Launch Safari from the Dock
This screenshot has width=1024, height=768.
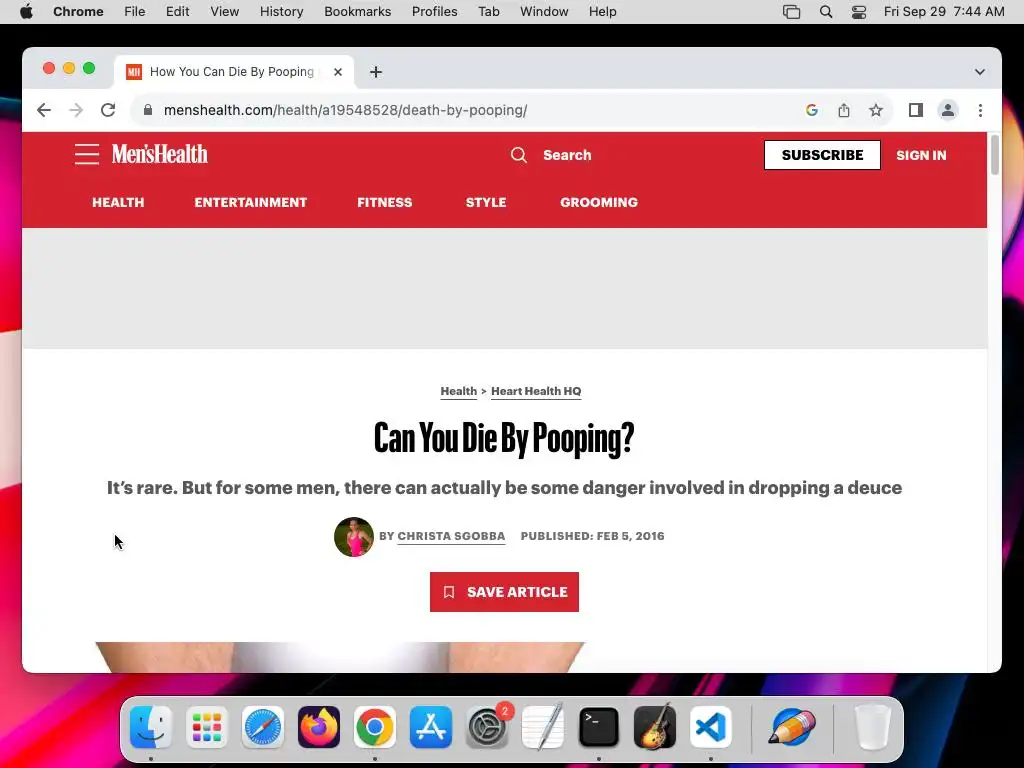pyautogui.click(x=263, y=727)
